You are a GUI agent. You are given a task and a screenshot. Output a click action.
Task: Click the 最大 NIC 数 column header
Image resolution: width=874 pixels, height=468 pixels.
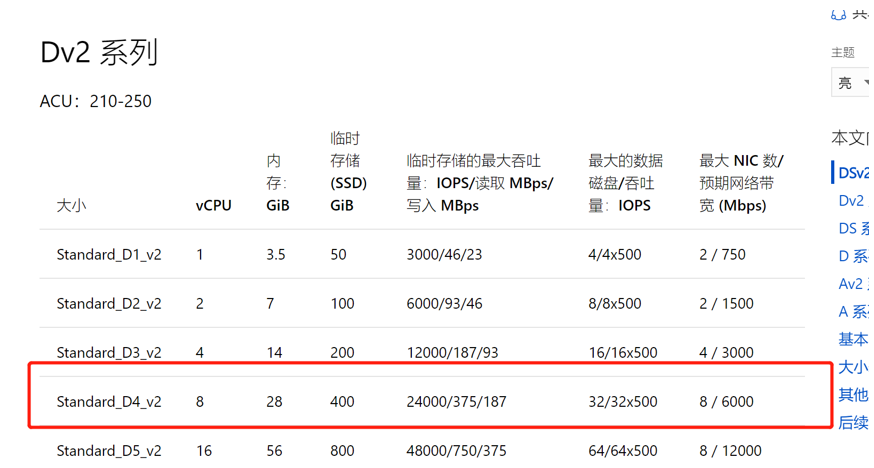tap(741, 183)
